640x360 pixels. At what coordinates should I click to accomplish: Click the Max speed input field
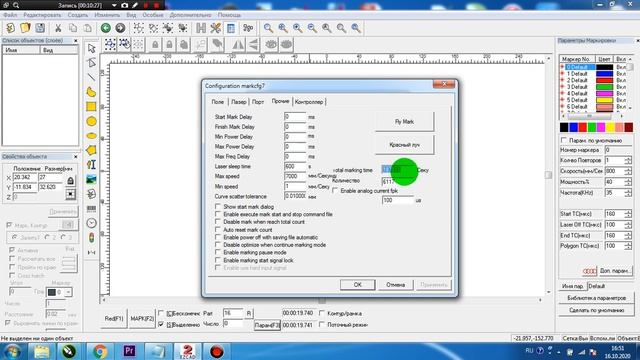coord(295,176)
